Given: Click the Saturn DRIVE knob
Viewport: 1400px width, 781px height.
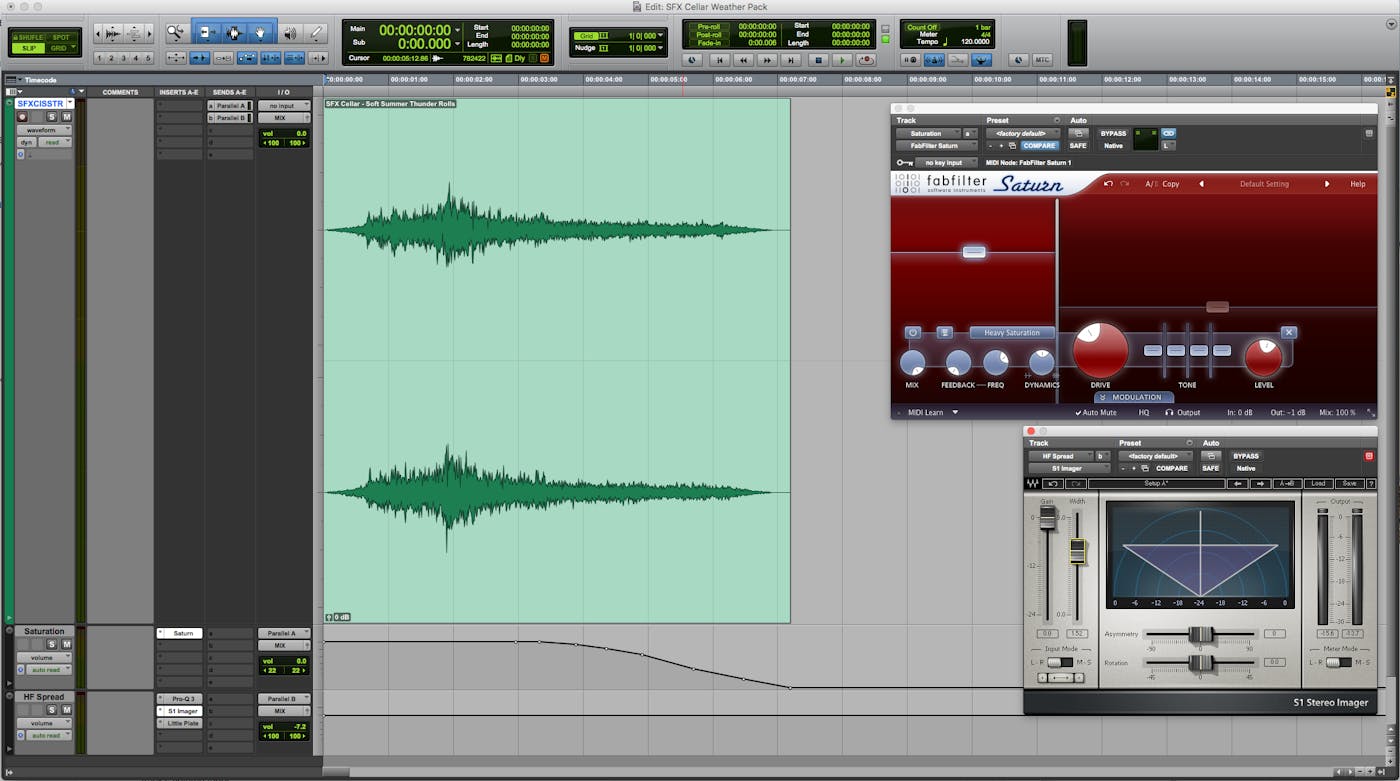Looking at the screenshot, I should 1100,350.
